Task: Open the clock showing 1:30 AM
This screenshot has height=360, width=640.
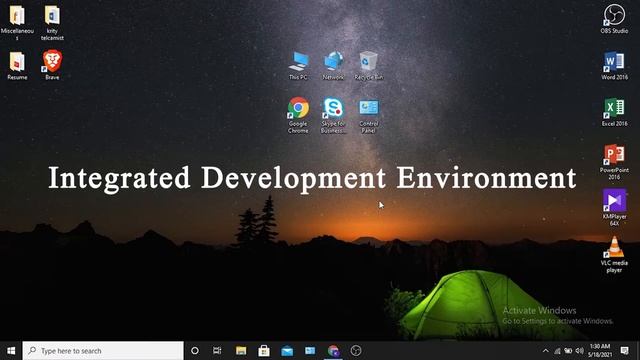Action: pos(600,351)
